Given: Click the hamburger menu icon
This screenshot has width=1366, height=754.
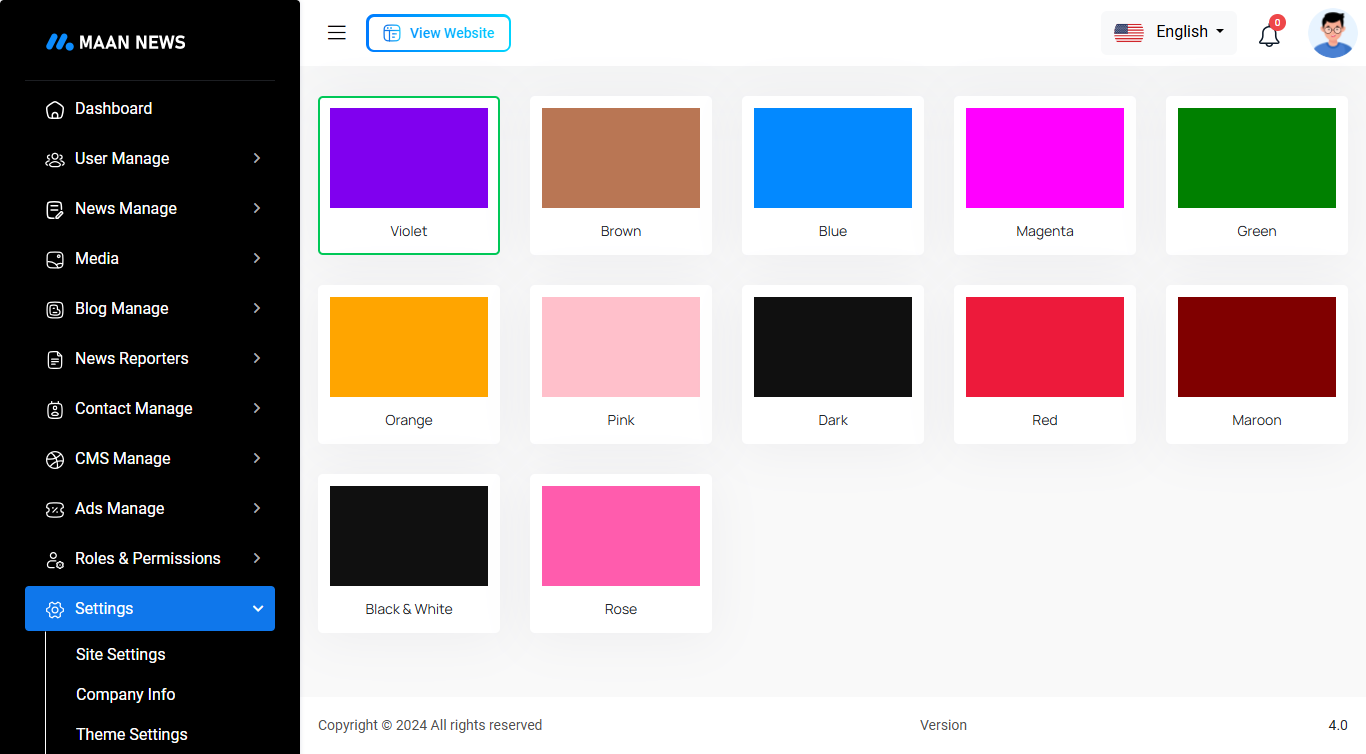Looking at the screenshot, I should pos(337,33).
